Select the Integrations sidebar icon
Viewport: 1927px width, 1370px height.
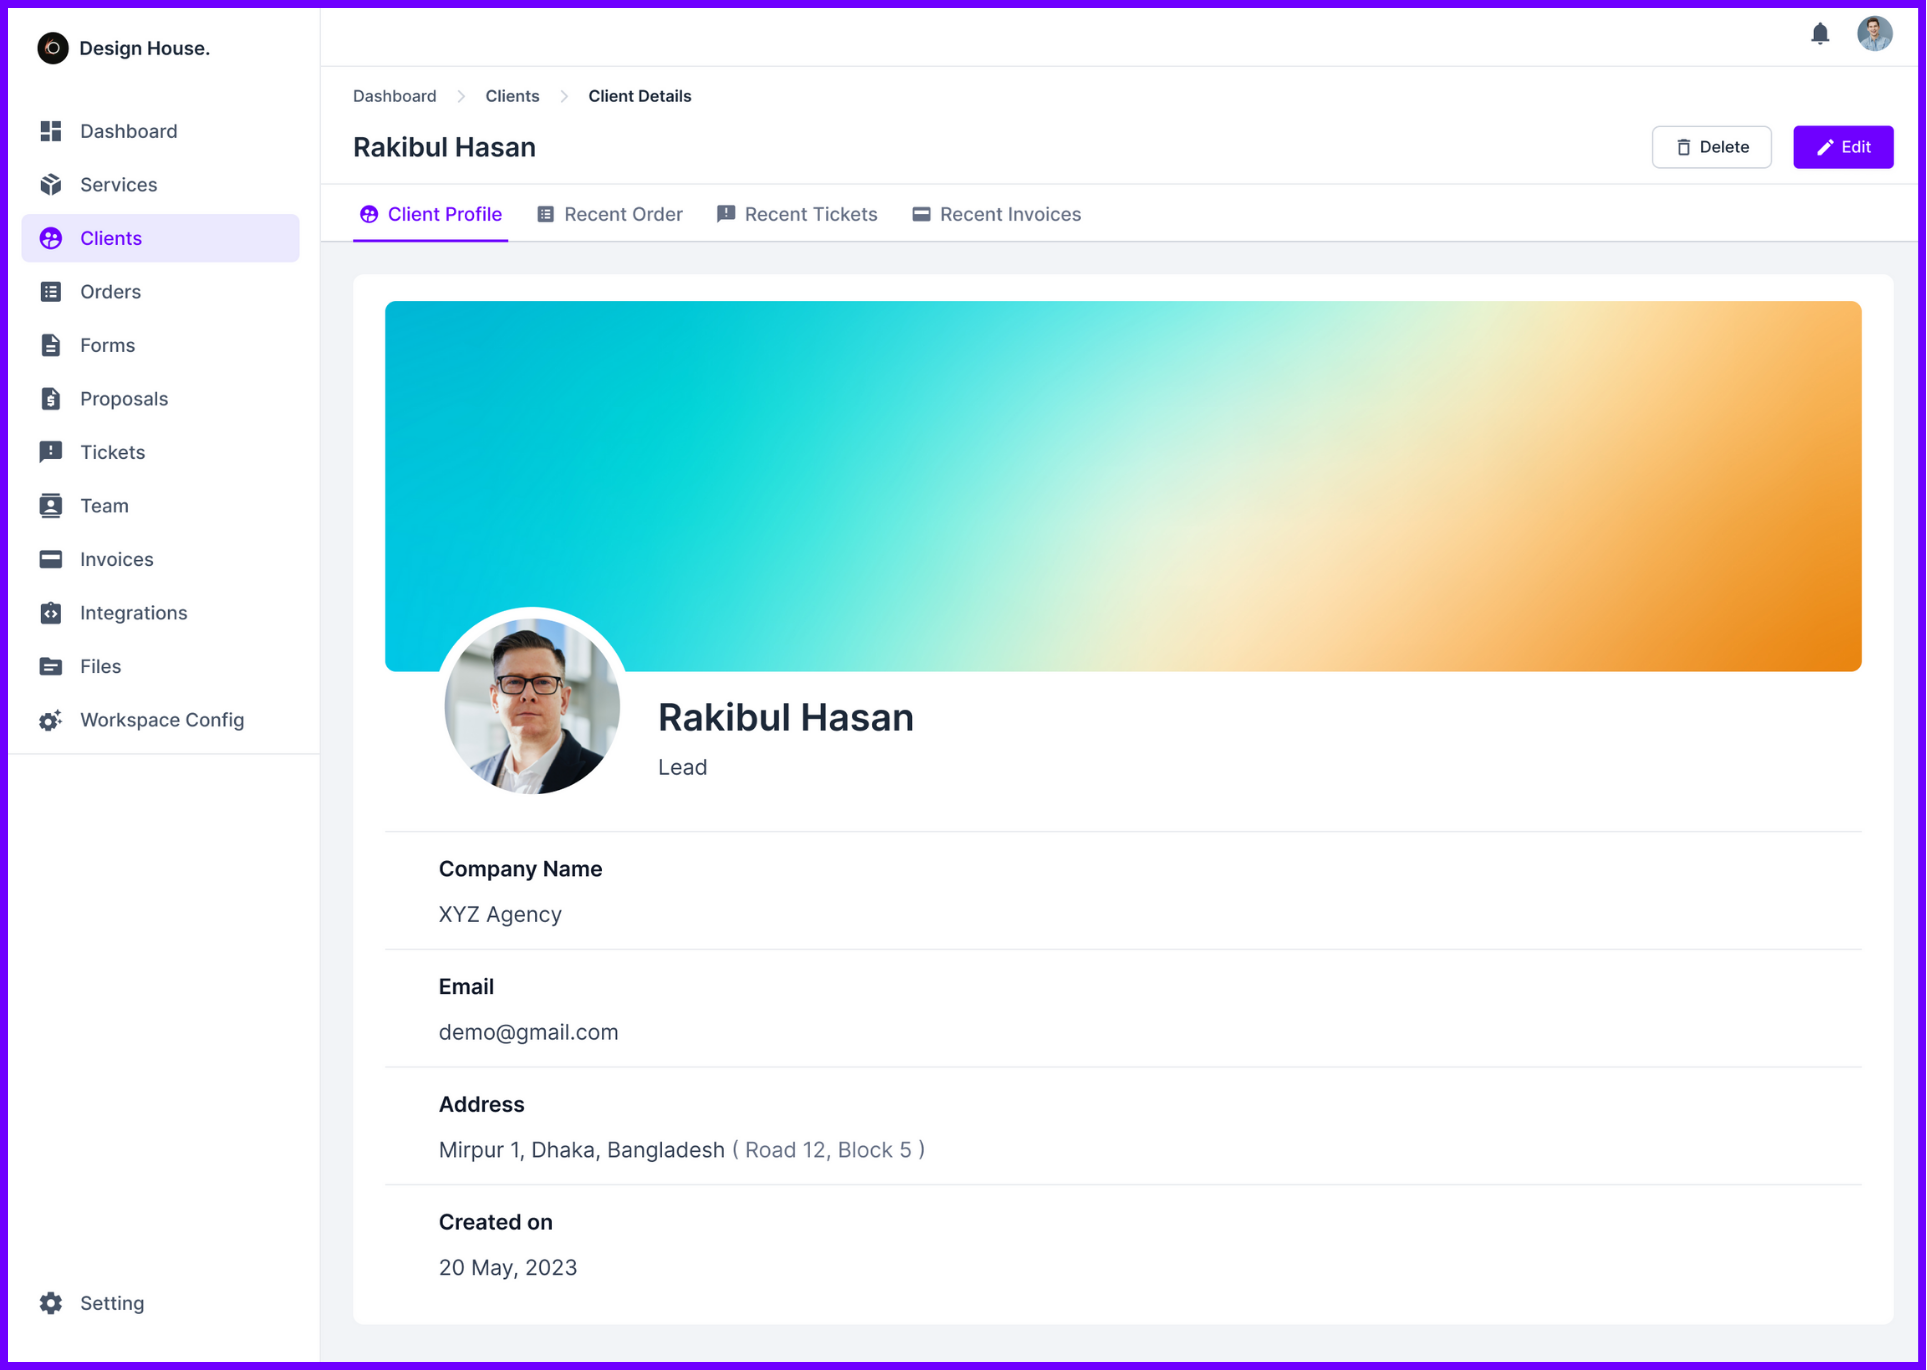click(x=50, y=612)
